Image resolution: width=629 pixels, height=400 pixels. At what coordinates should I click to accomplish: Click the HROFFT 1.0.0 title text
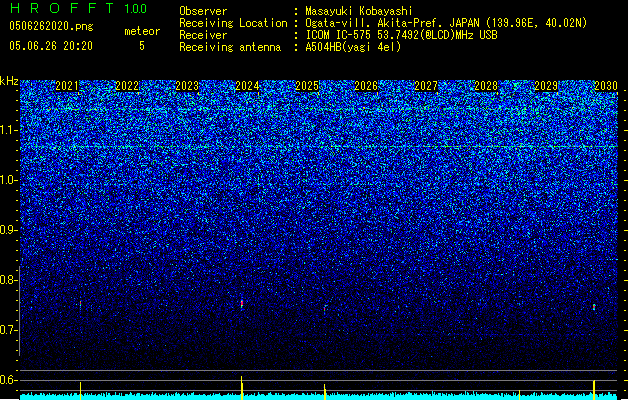click(78, 8)
